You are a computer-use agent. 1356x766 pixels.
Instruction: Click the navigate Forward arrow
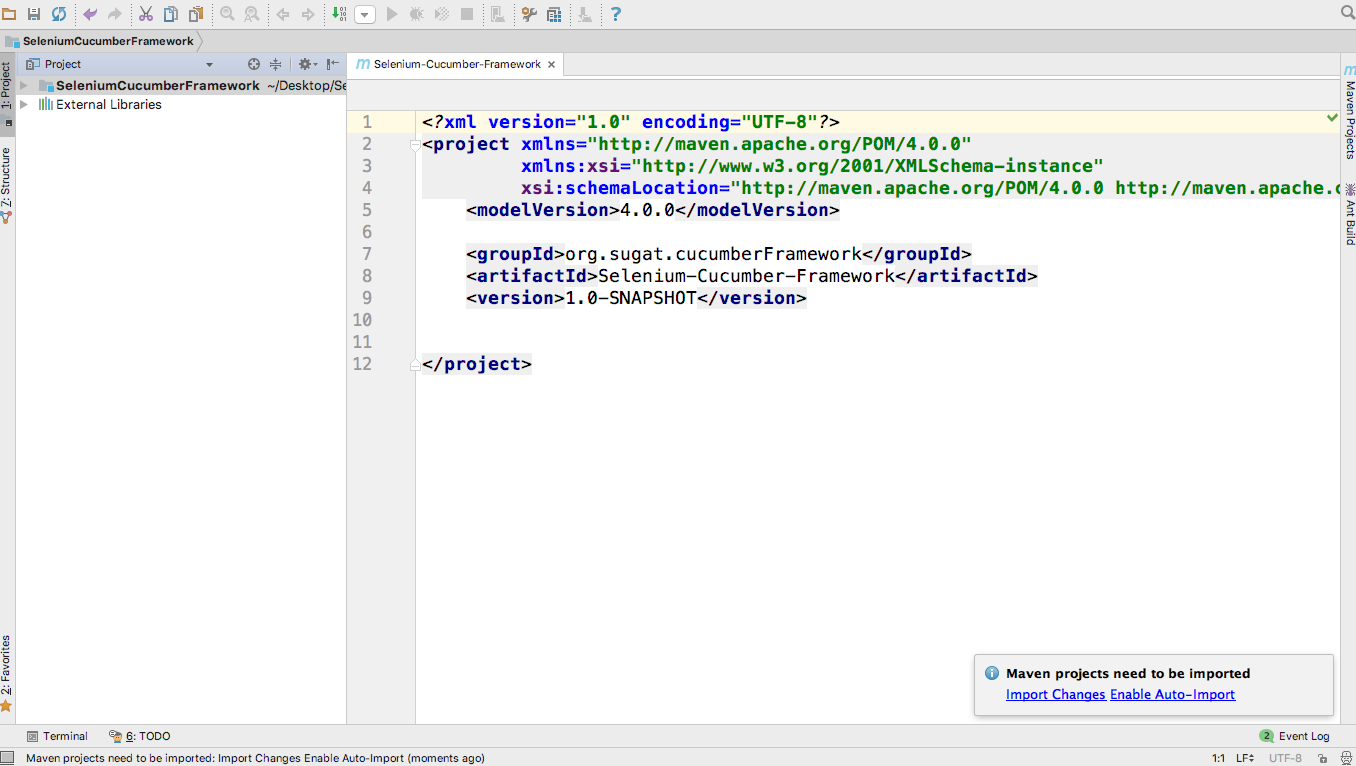[x=308, y=14]
